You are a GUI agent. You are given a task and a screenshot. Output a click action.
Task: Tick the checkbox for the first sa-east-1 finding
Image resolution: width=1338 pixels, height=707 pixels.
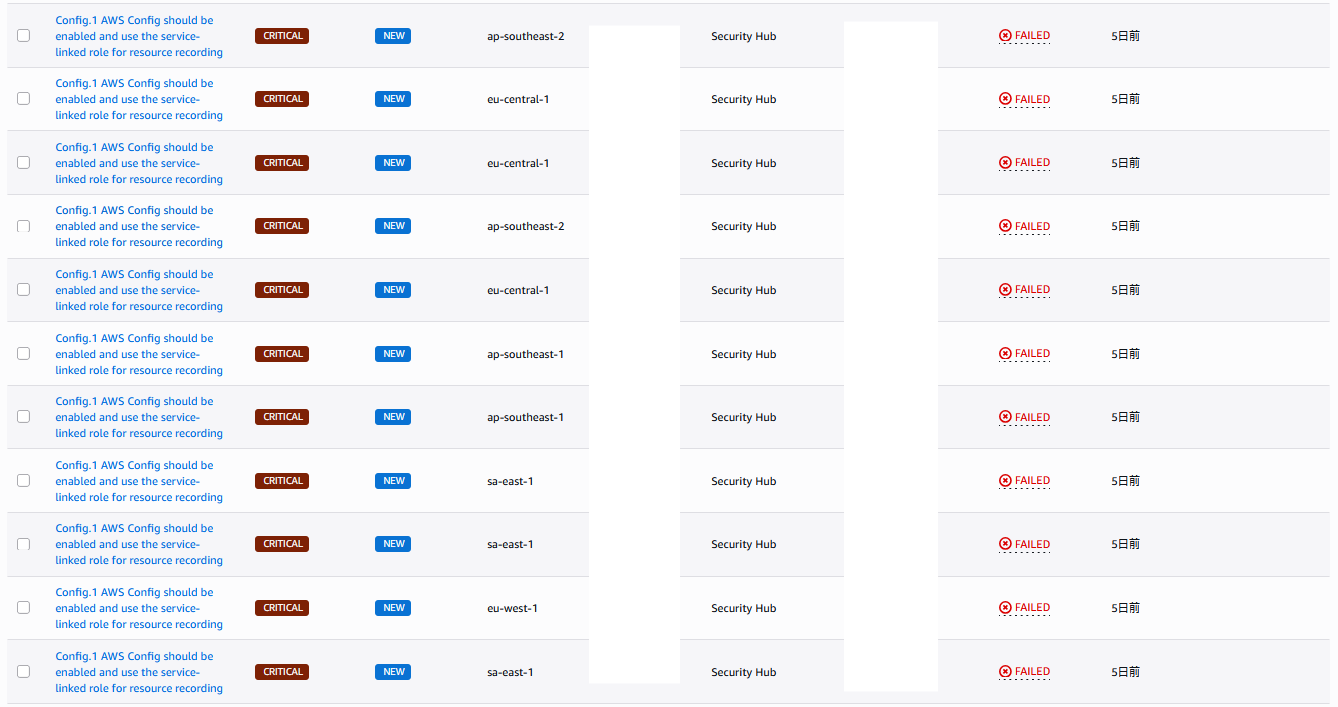click(x=24, y=481)
